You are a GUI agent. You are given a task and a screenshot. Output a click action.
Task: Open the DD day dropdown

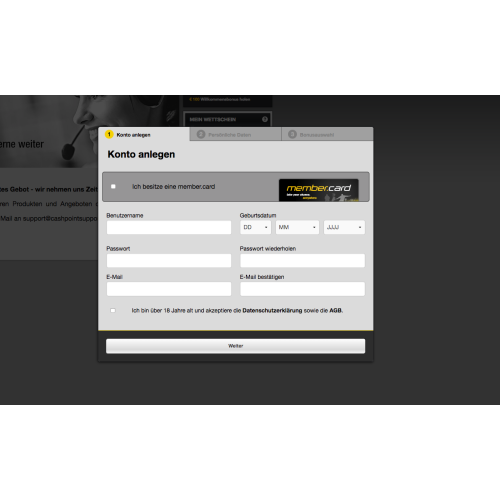click(256, 227)
